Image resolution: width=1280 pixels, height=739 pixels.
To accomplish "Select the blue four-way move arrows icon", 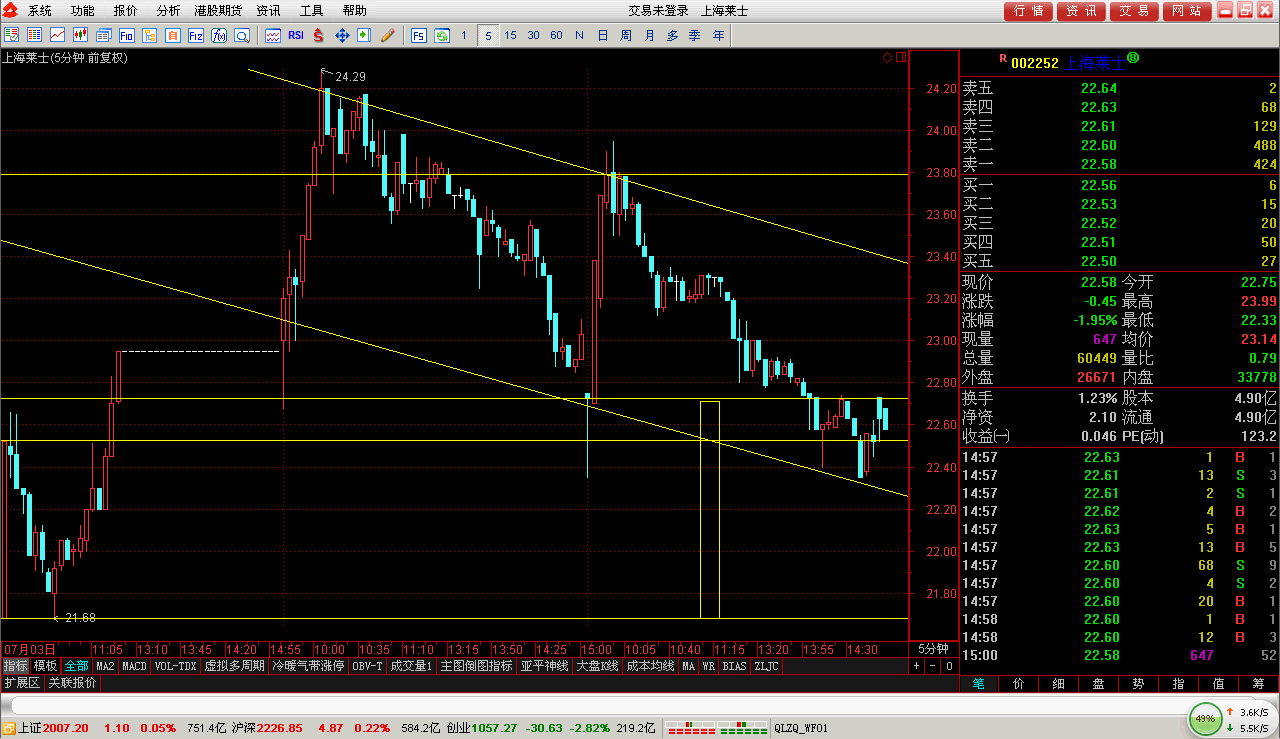I will pyautogui.click(x=341, y=35).
